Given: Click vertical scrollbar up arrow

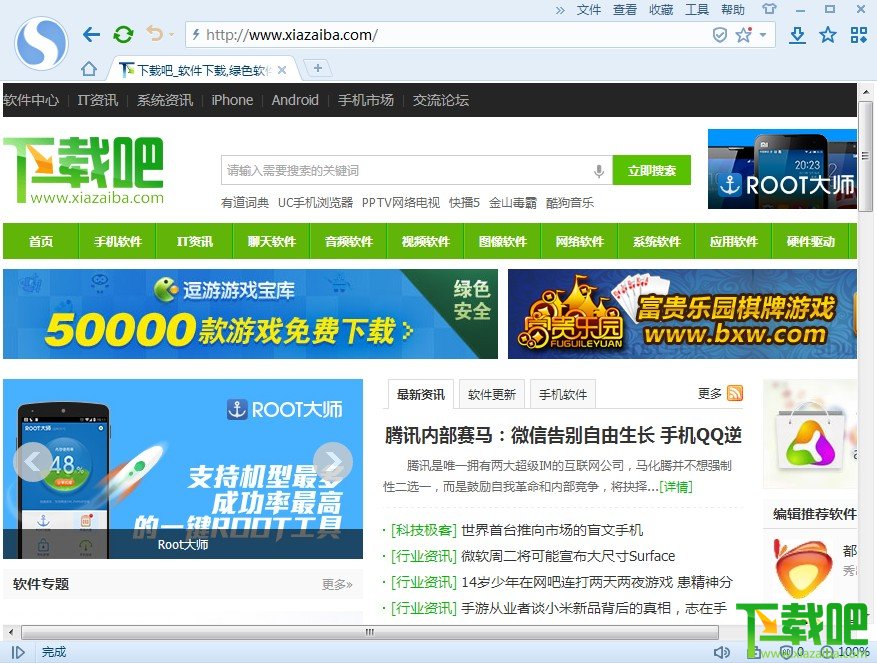Looking at the screenshot, I should [x=866, y=92].
